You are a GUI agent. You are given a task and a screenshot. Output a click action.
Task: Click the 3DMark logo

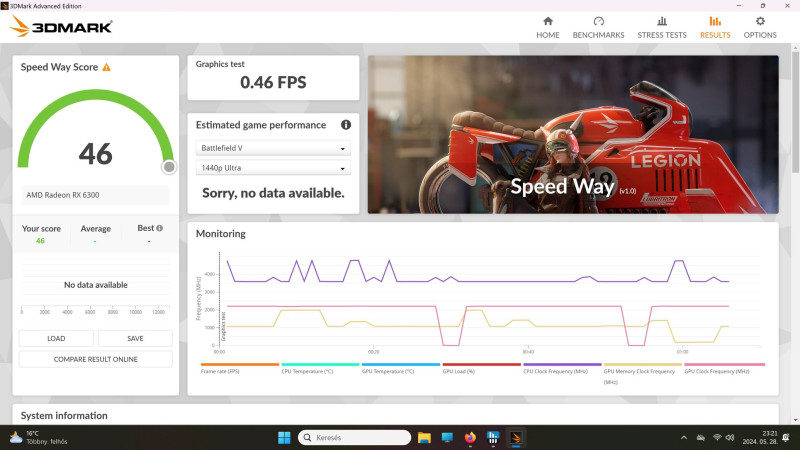coord(61,26)
